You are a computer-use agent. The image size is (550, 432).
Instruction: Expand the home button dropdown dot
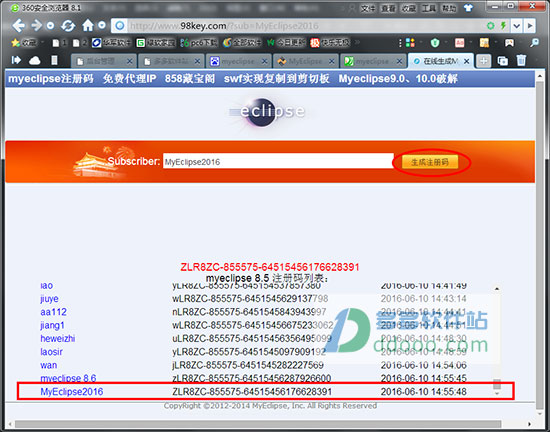[102, 25]
